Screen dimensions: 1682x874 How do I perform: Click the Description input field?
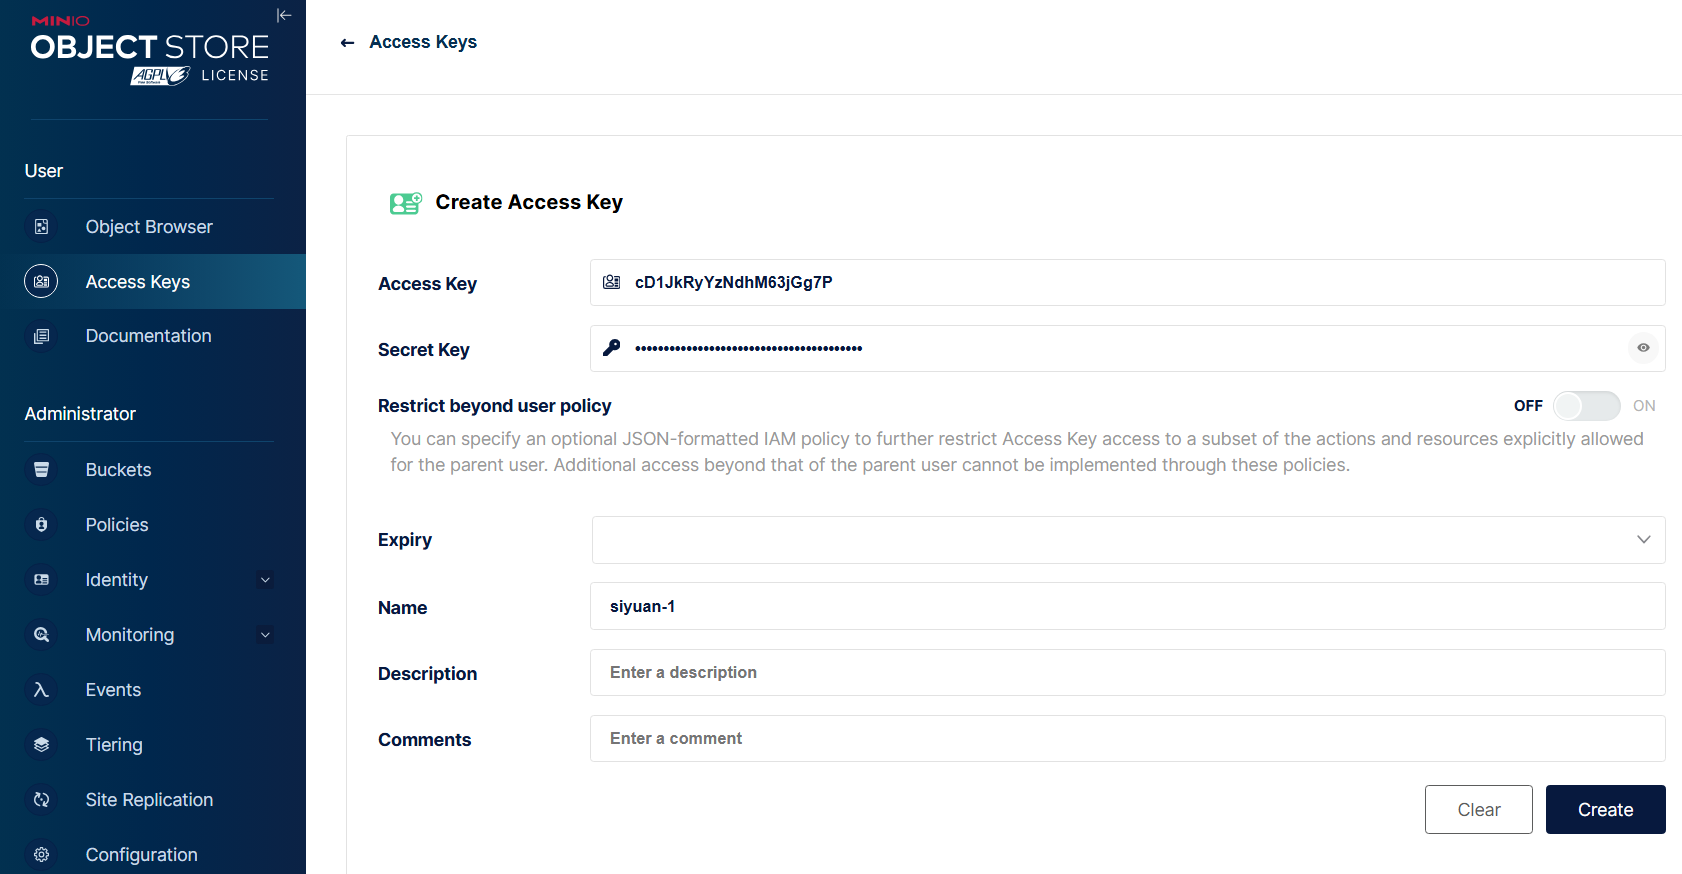click(1126, 673)
